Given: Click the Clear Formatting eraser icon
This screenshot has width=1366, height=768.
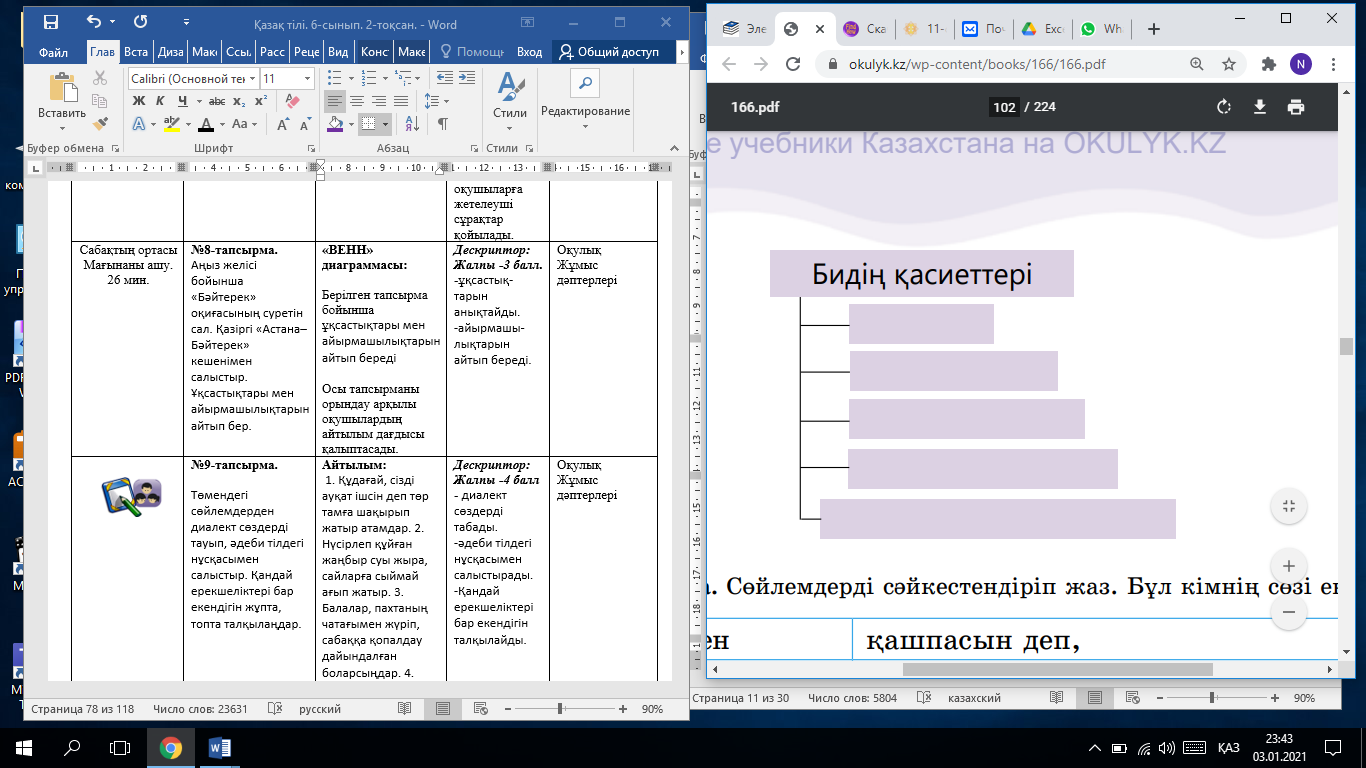Looking at the screenshot, I should pyautogui.click(x=292, y=101).
